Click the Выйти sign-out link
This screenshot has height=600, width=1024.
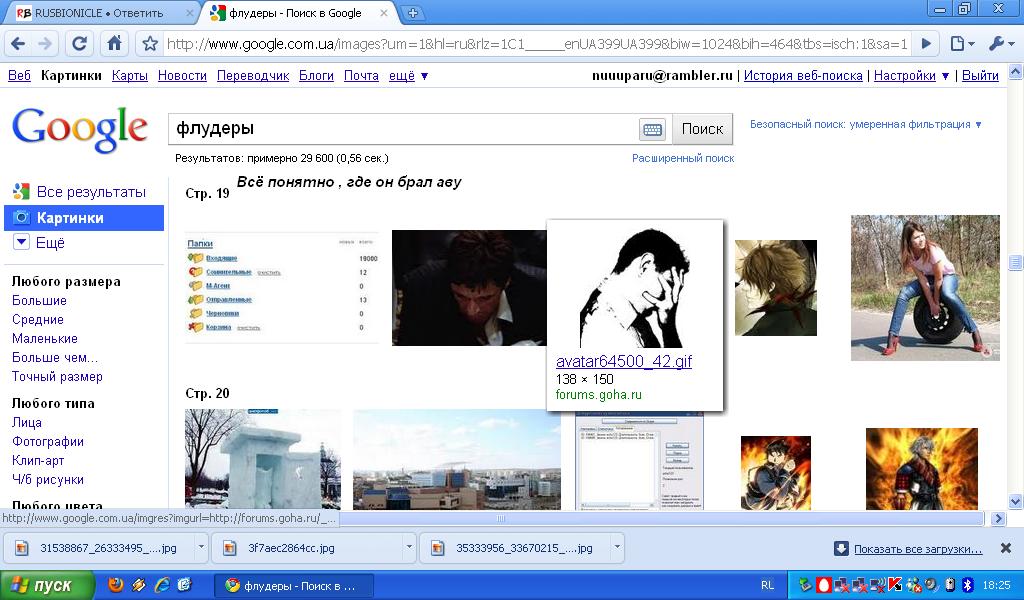[x=980, y=76]
